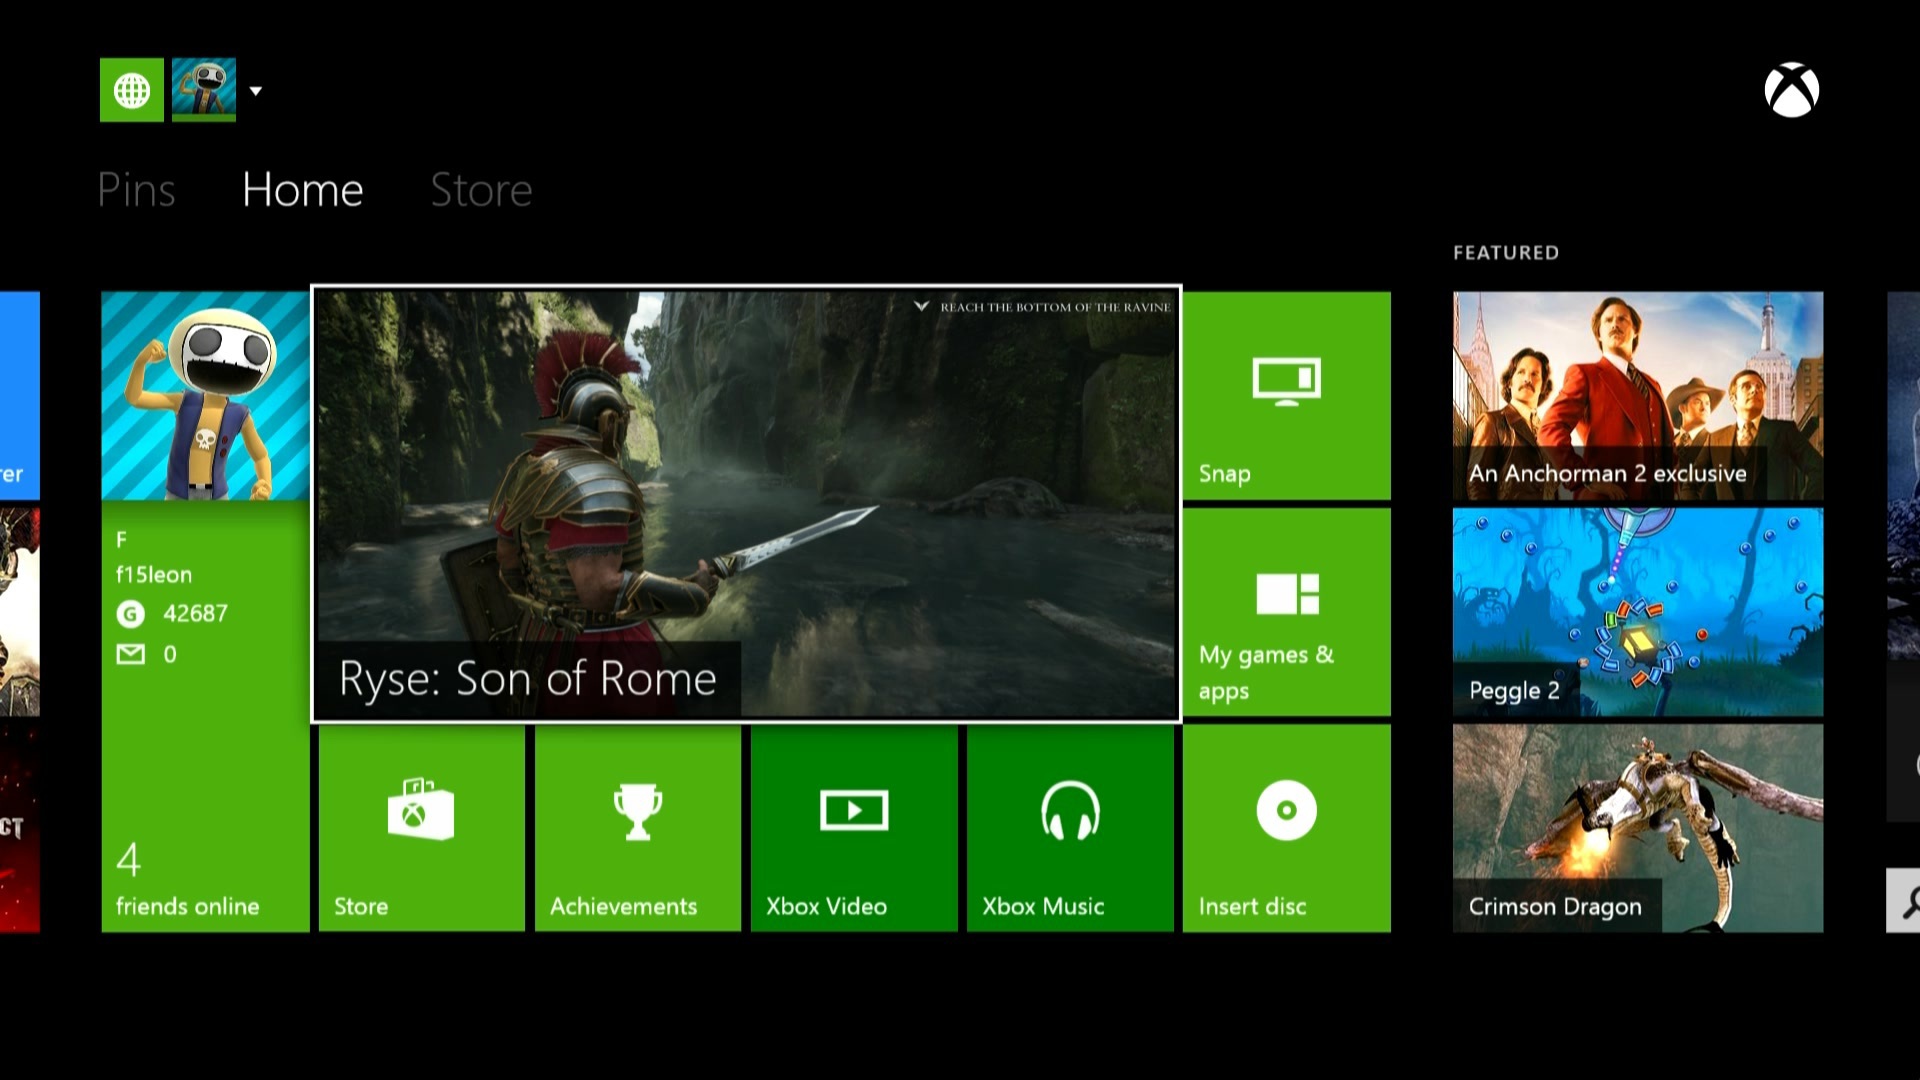Screen dimensions: 1920x1080
Task: Open the Peggle 2 featured tile
Action: pos(1638,612)
